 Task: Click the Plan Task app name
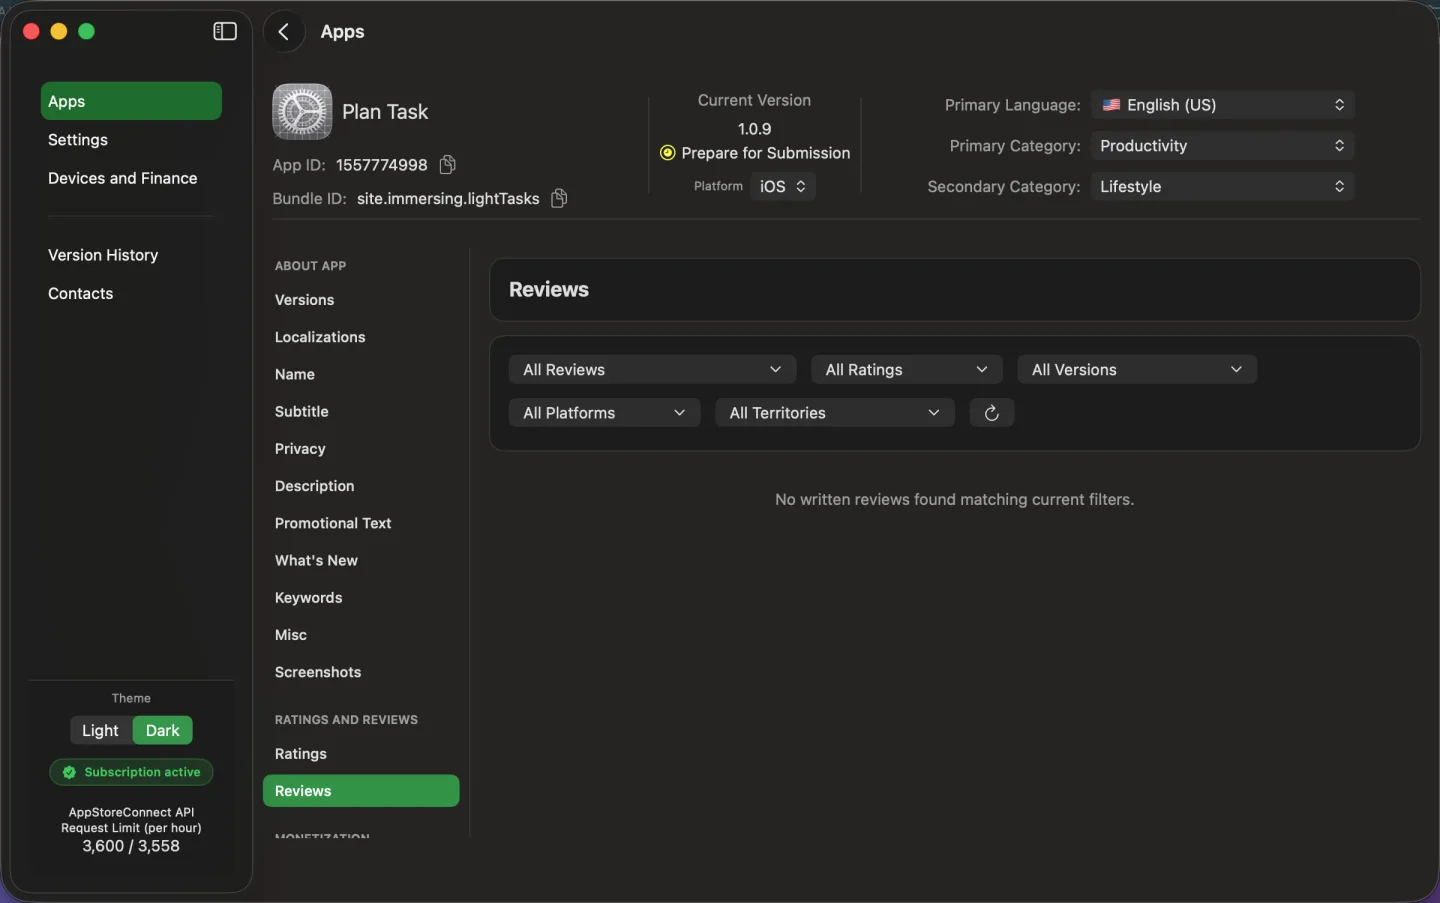click(385, 112)
